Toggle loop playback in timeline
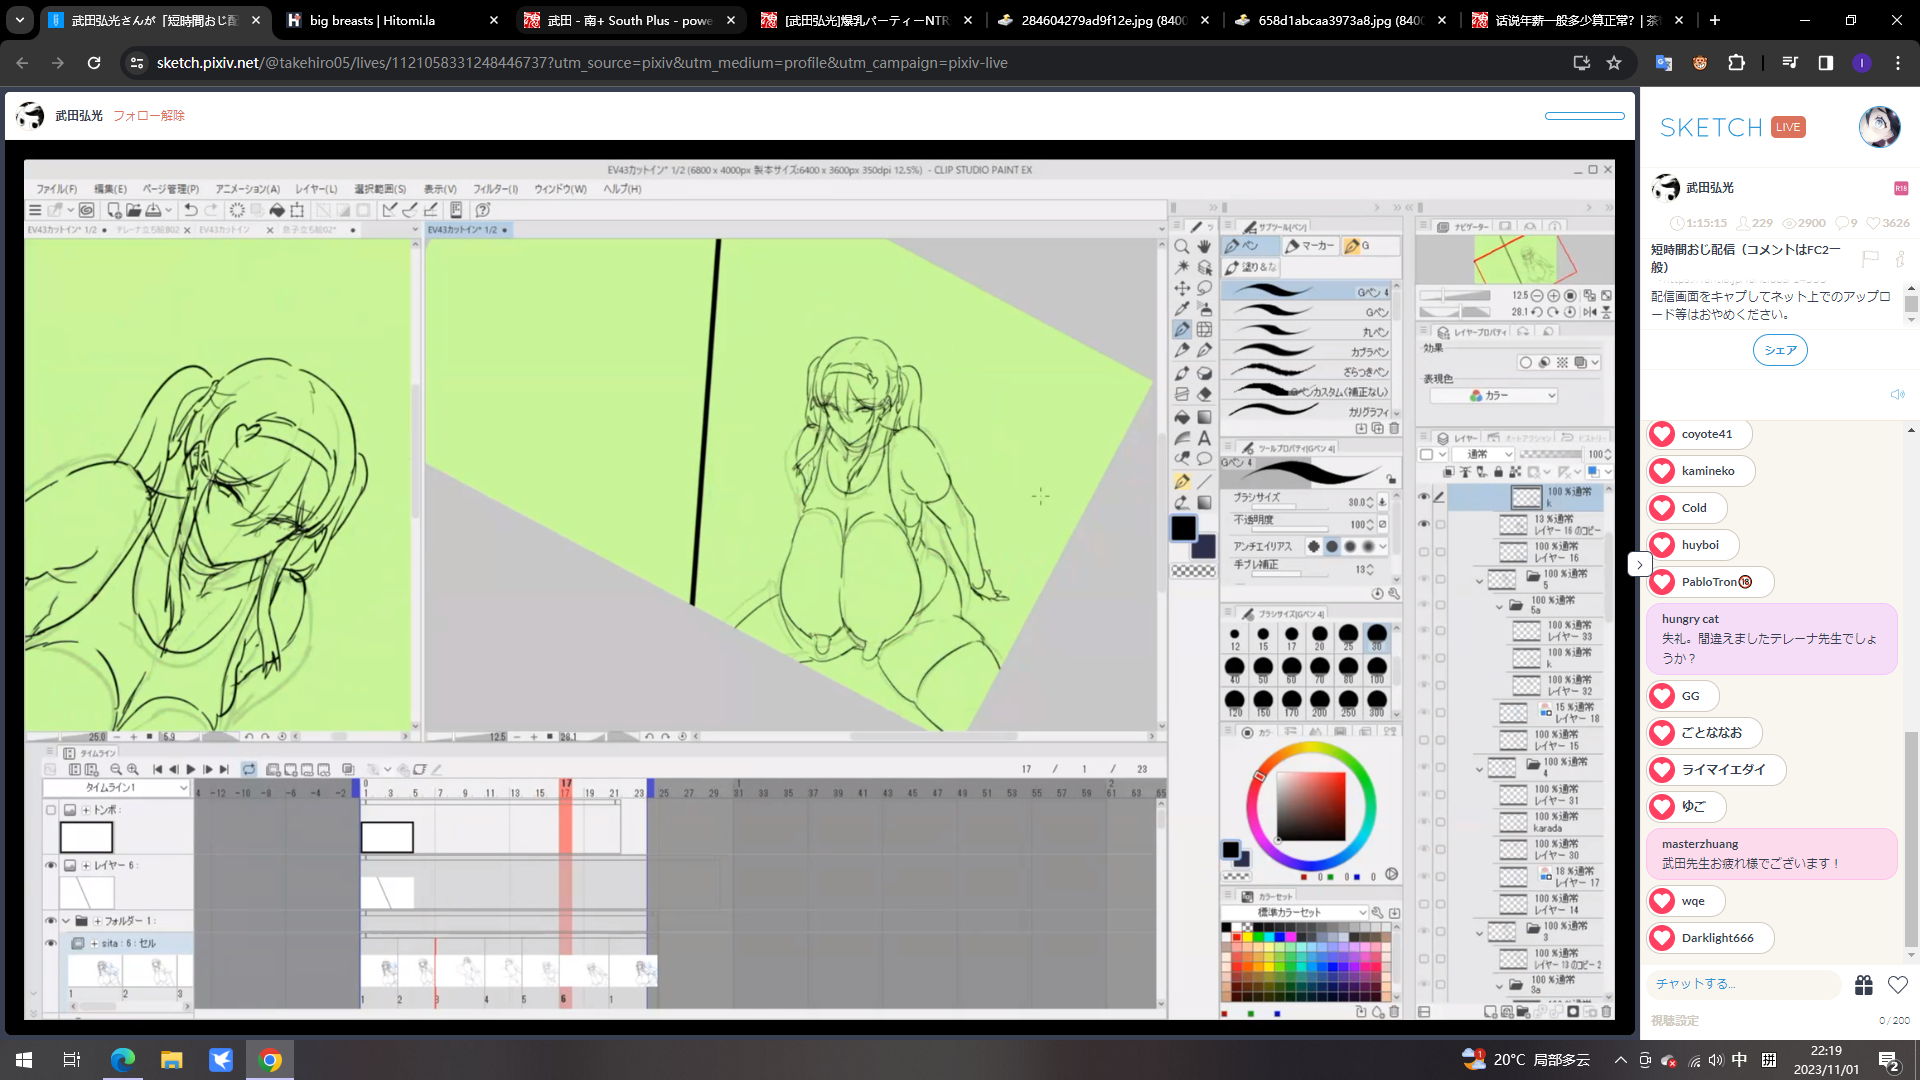Image resolution: width=1920 pixels, height=1080 pixels. pyautogui.click(x=249, y=769)
